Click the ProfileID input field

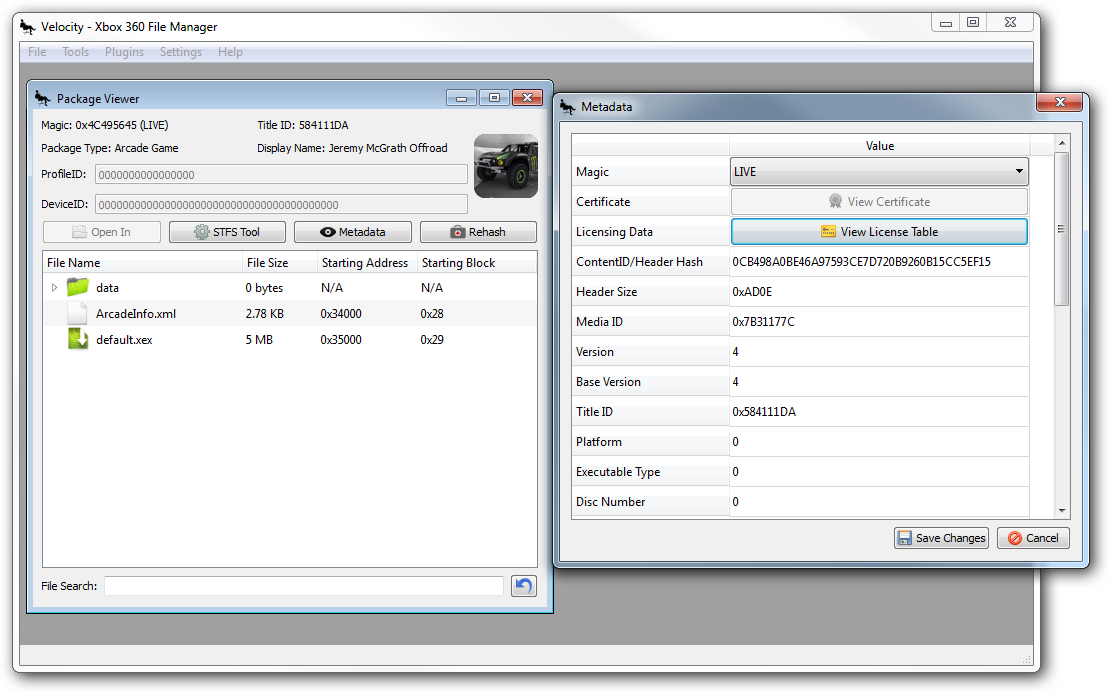coord(281,175)
